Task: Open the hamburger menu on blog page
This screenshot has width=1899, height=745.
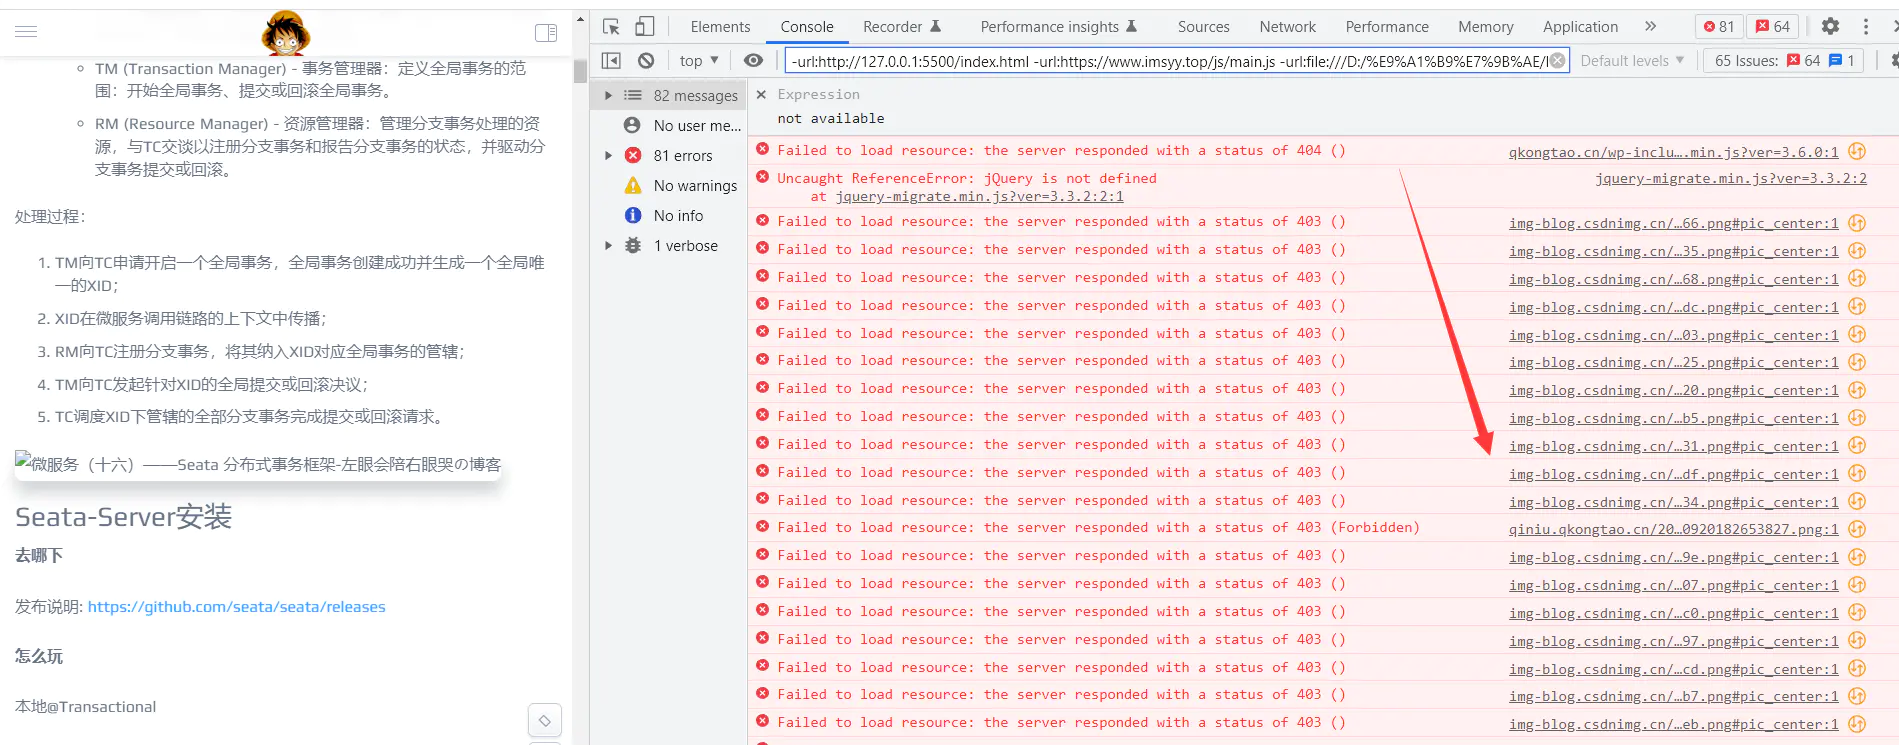Action: click(x=26, y=32)
